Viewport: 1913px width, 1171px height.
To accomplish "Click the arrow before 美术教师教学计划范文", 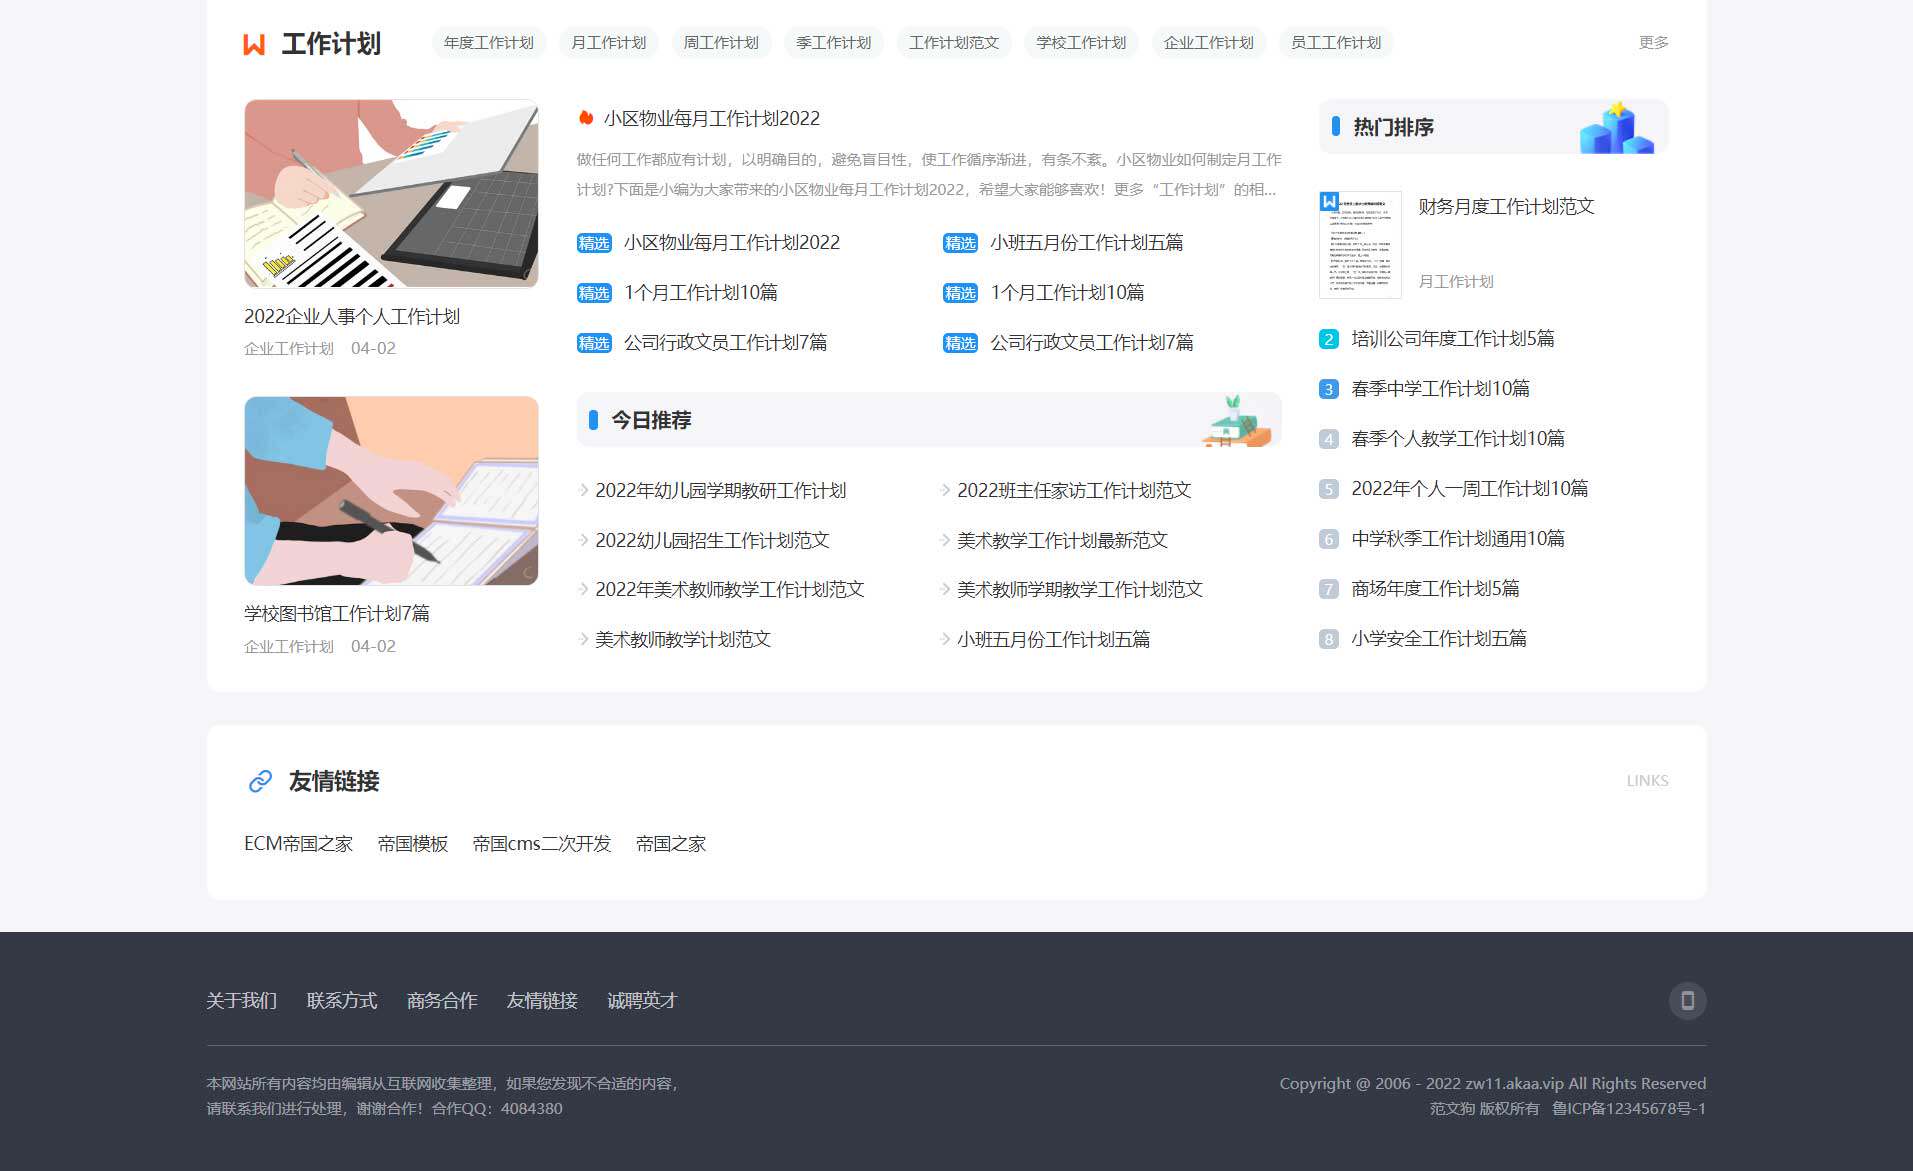I will point(583,639).
